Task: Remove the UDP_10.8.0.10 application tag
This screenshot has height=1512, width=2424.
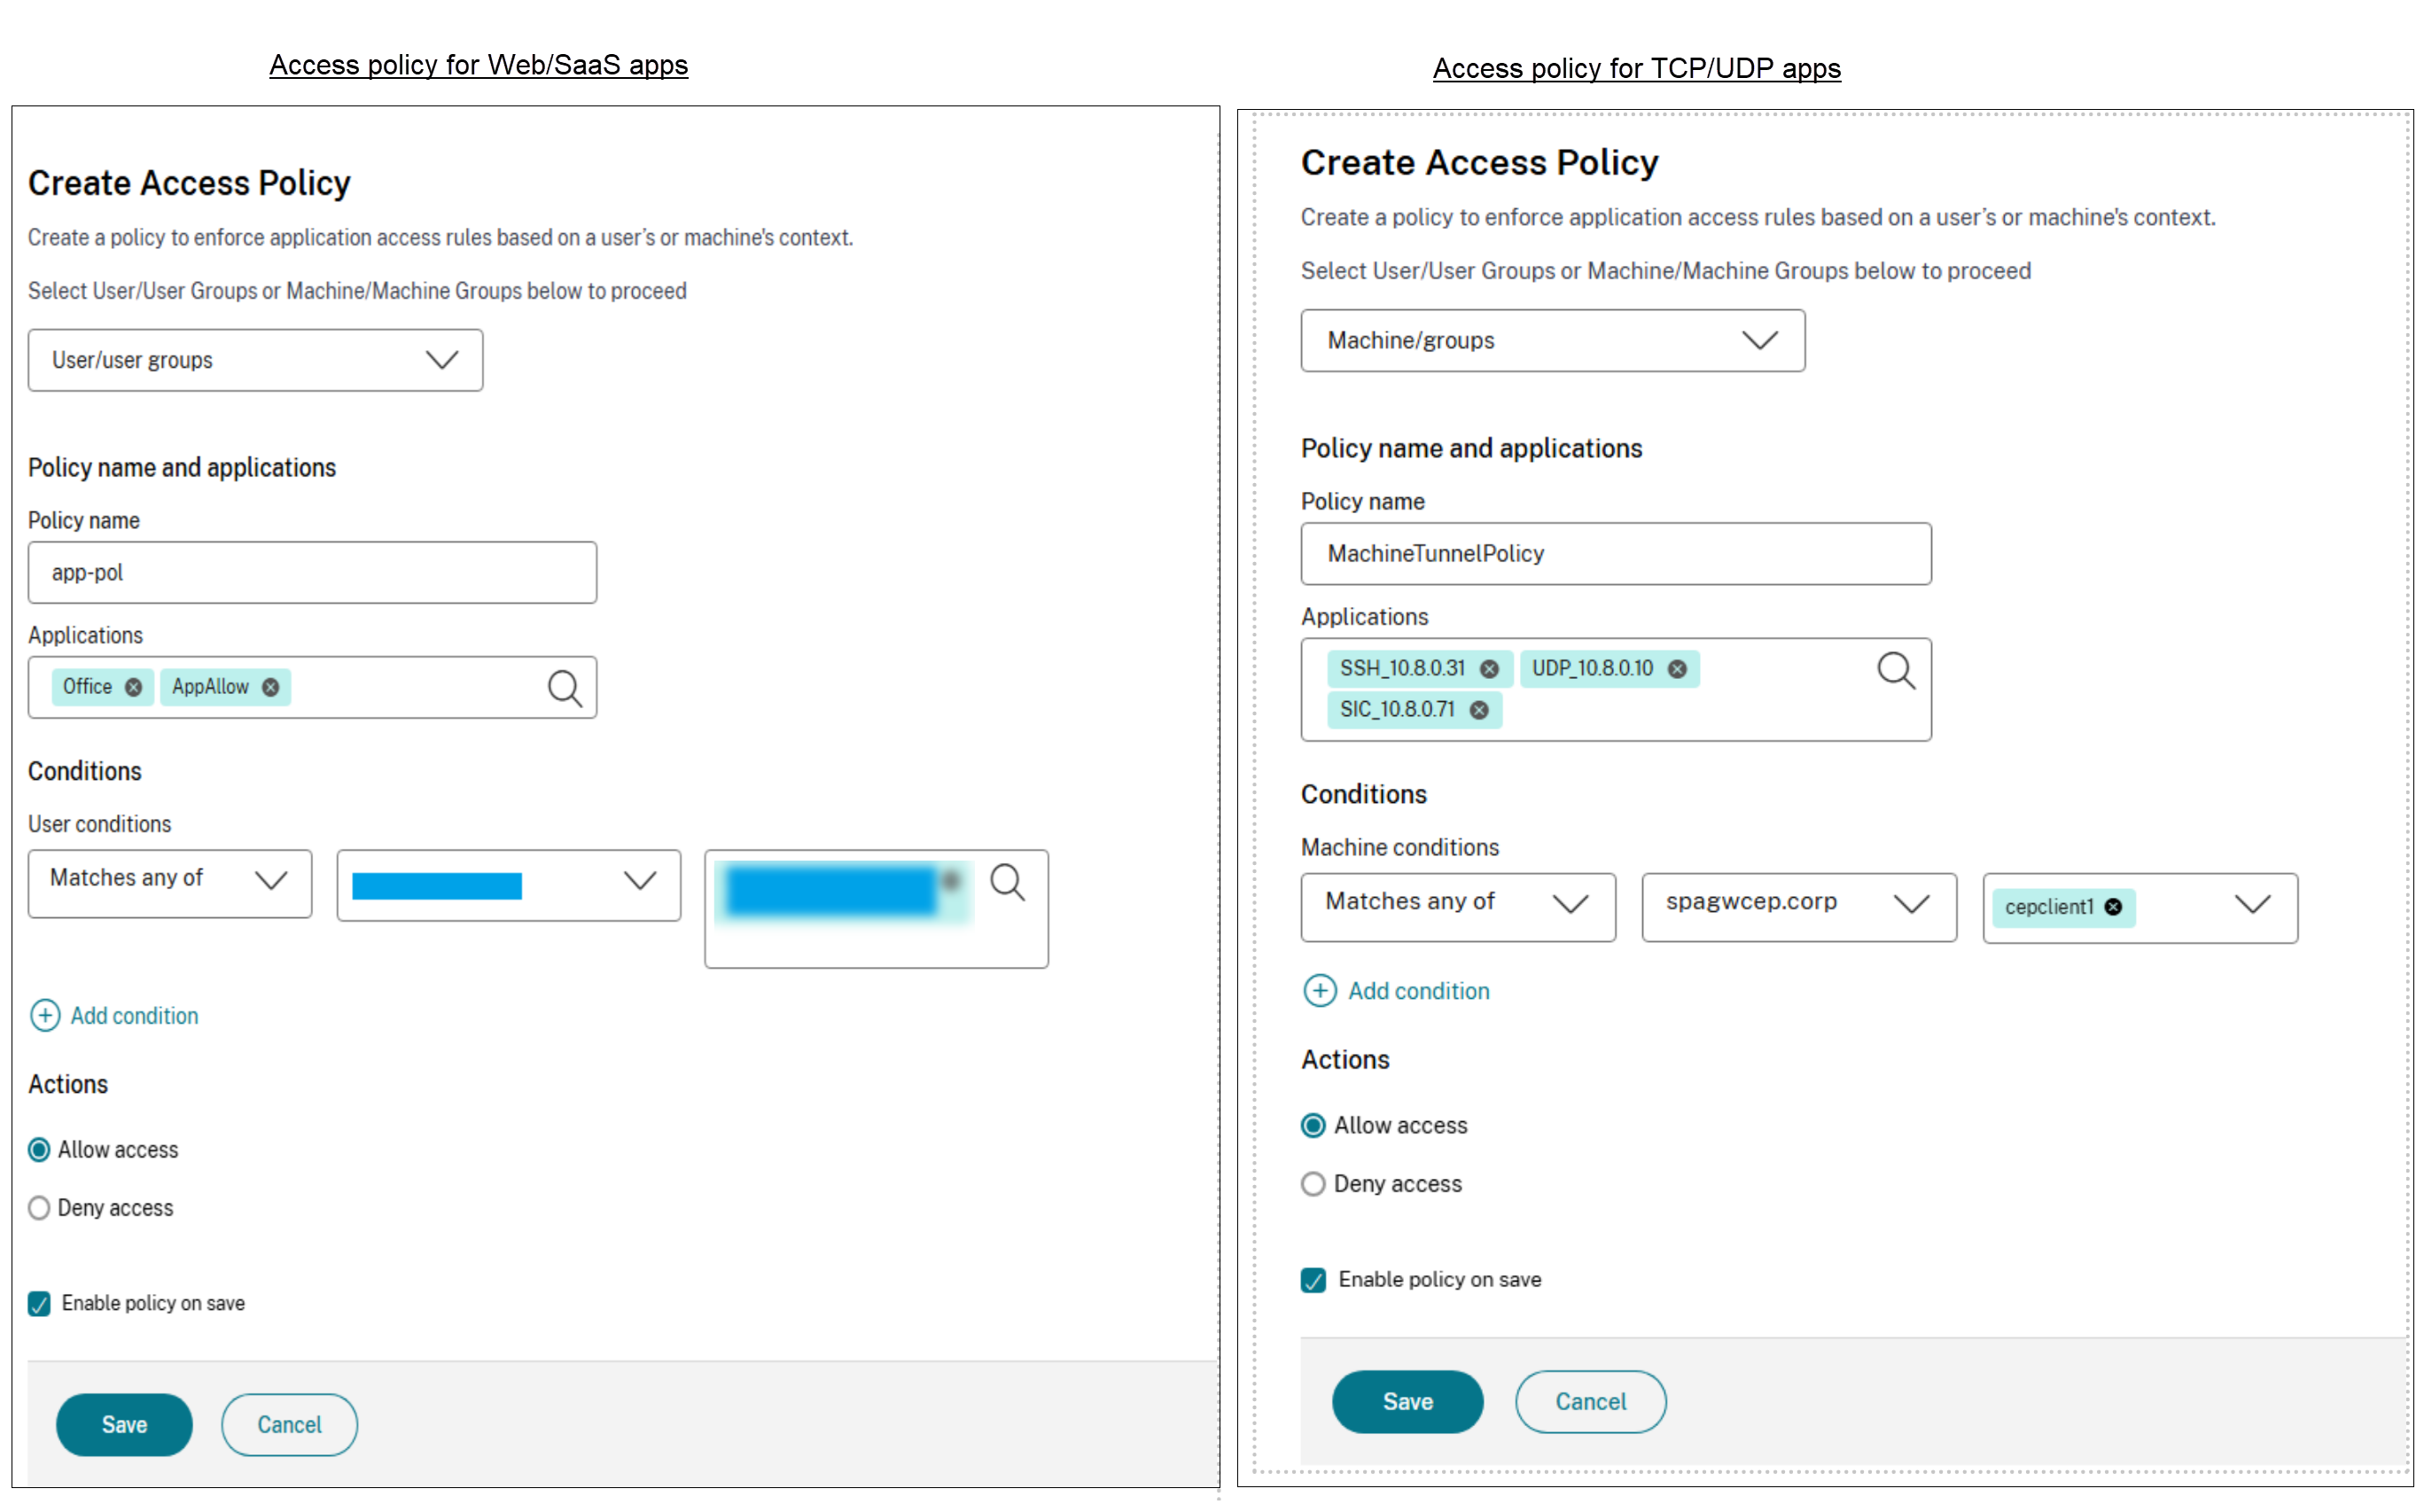Action: pos(1677,669)
